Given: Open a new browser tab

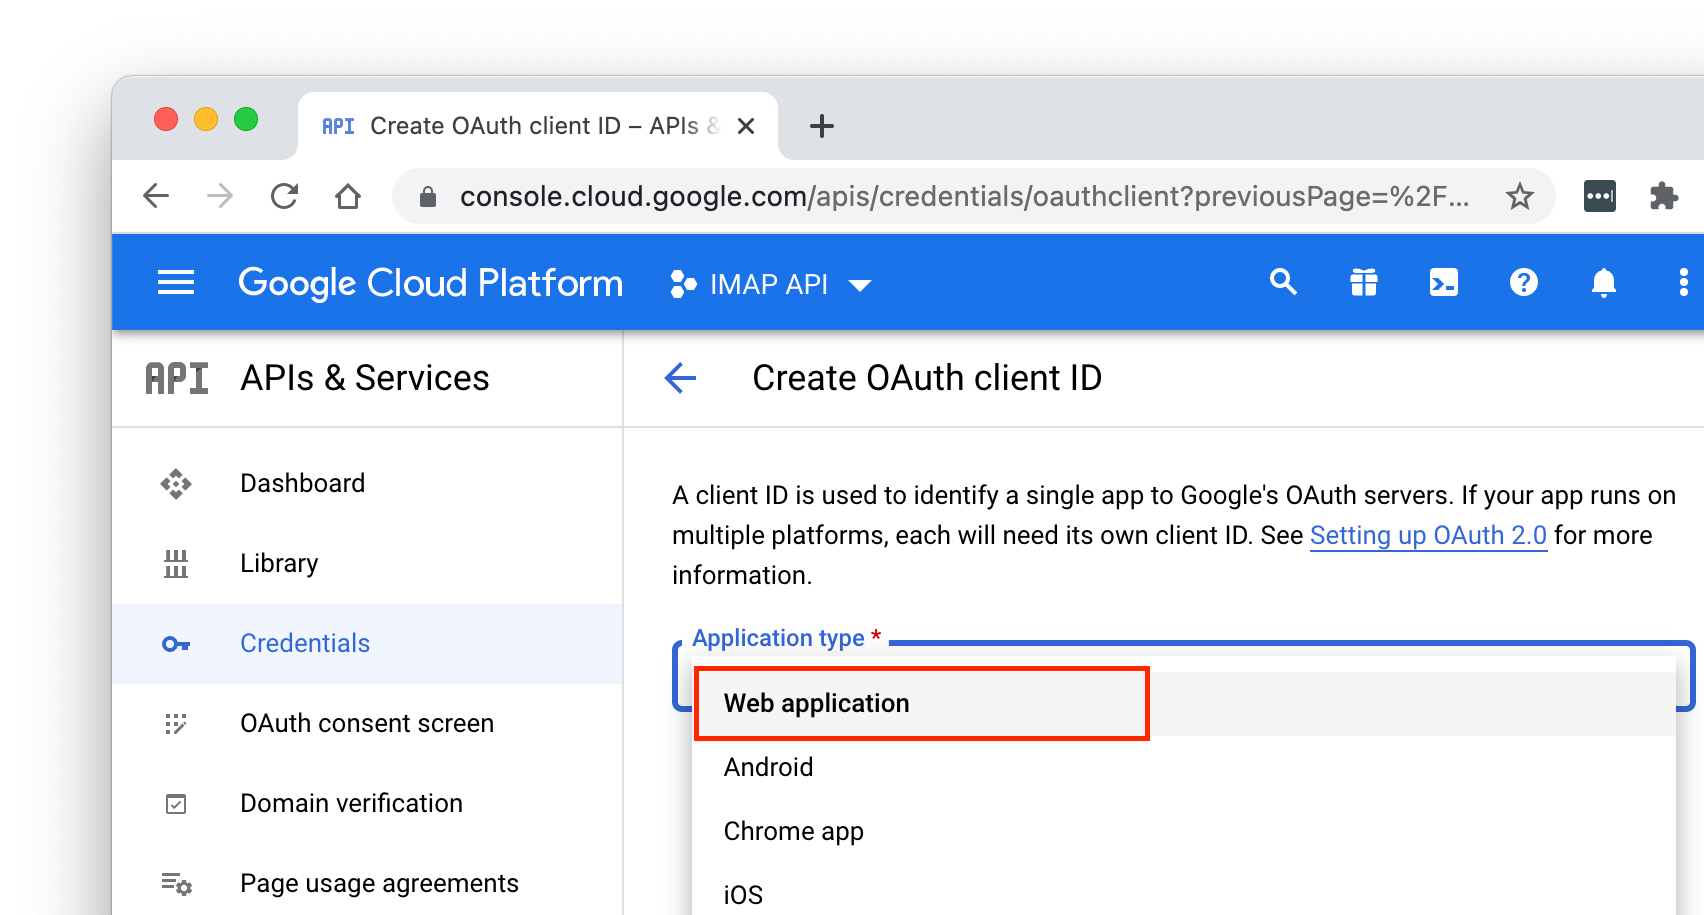Looking at the screenshot, I should tap(822, 126).
